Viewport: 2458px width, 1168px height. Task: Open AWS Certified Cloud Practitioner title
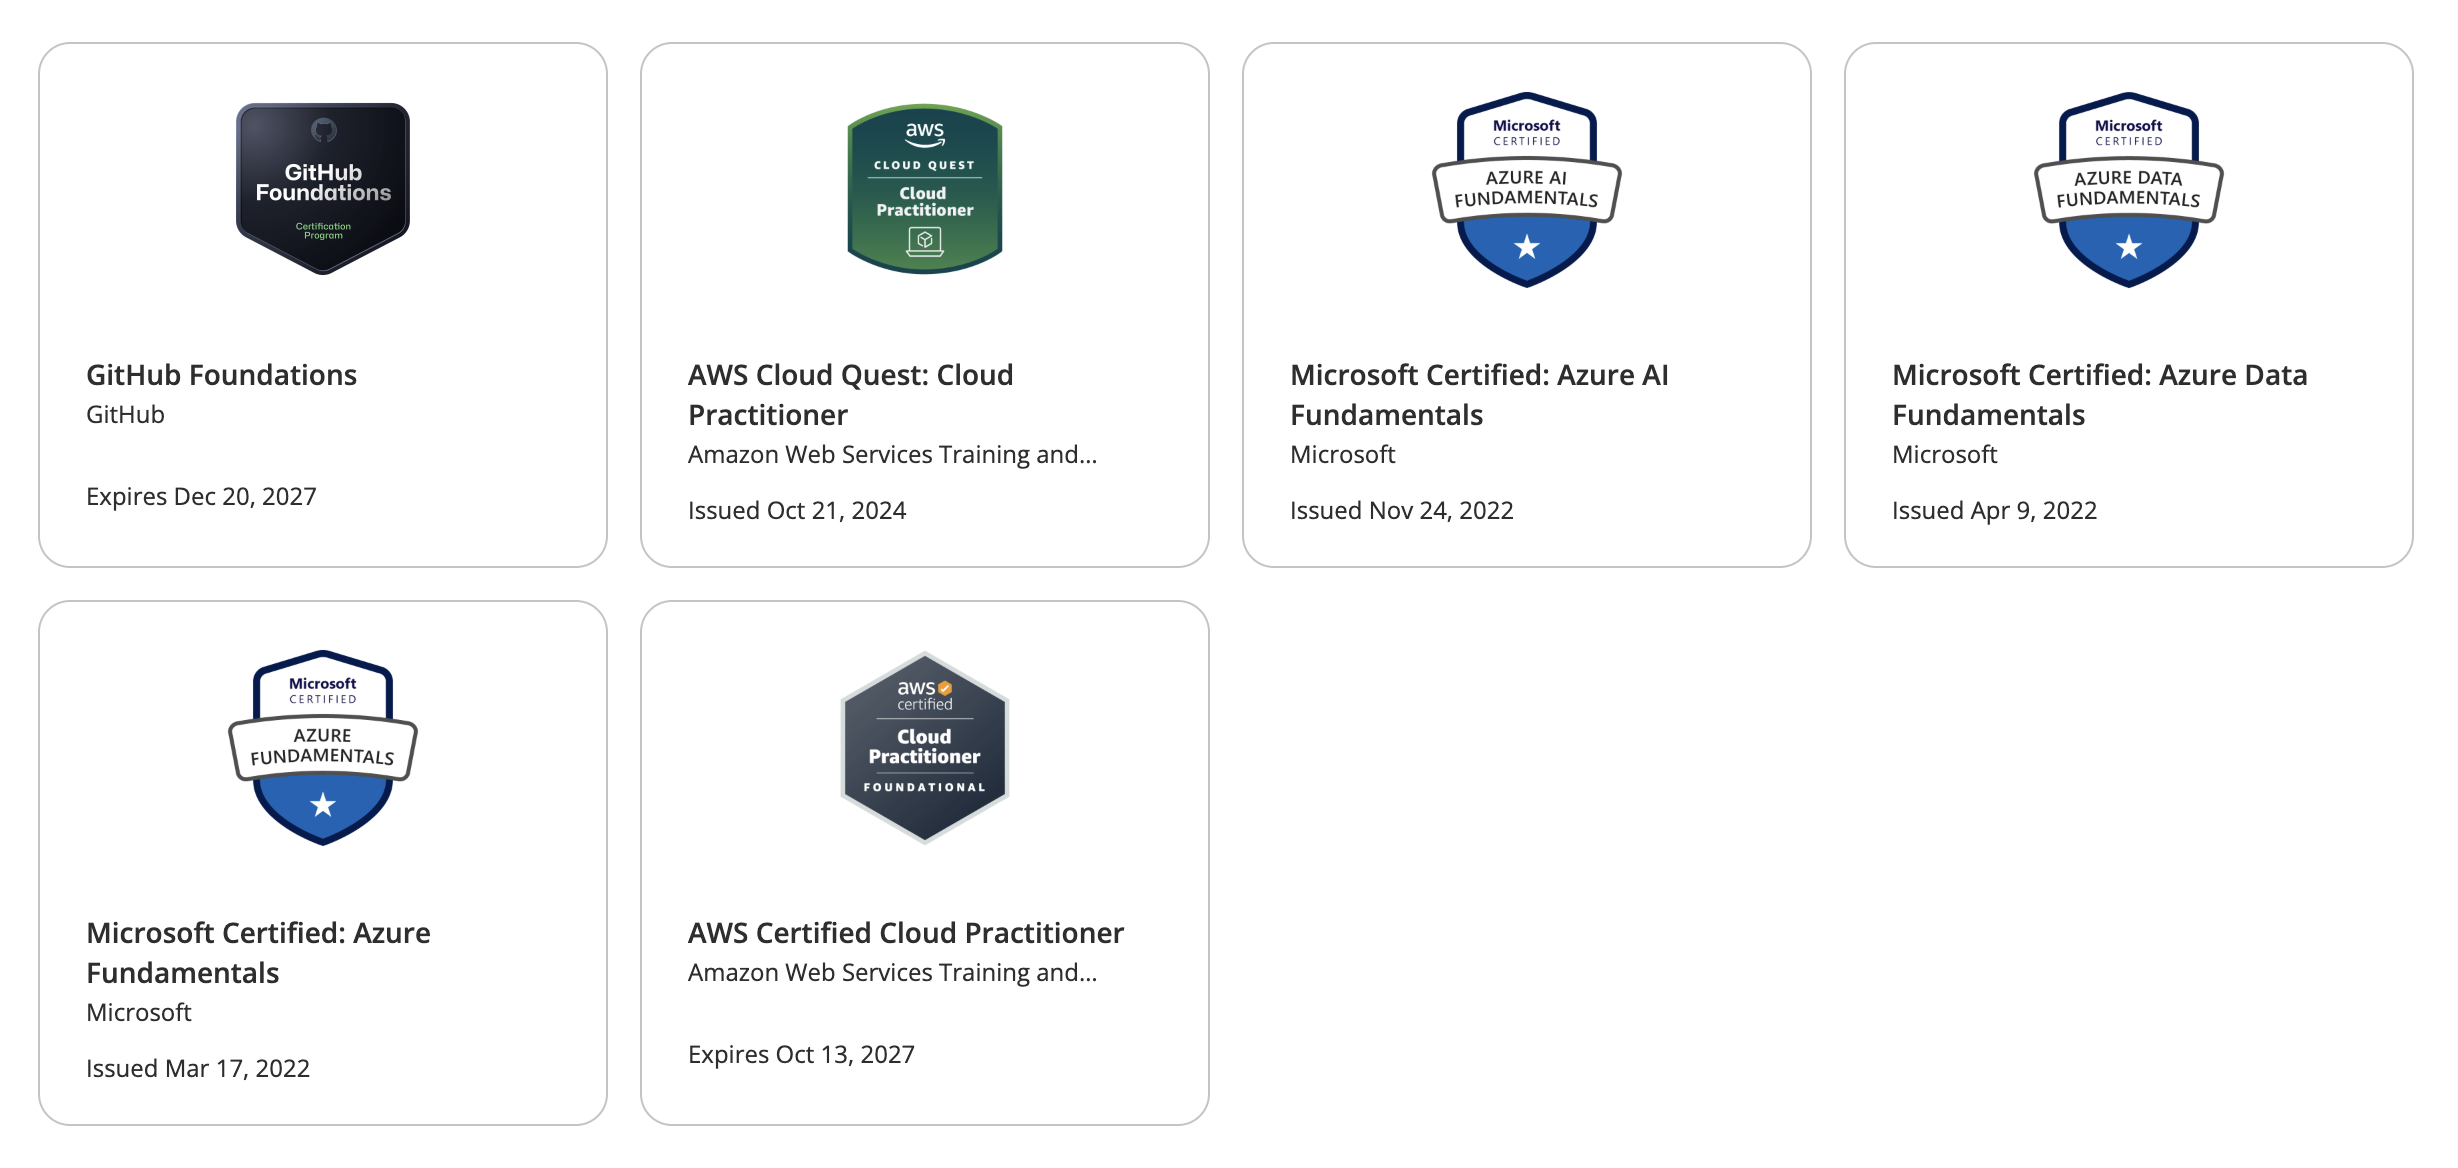[x=905, y=933]
